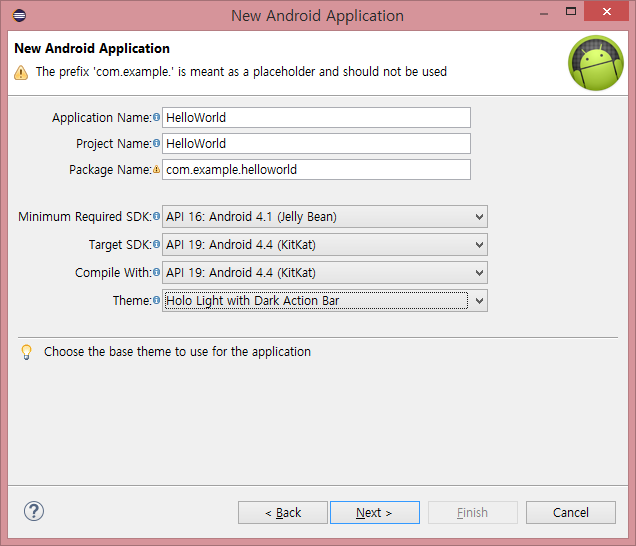Go to previous page with Back button
636x546 pixels.
[283, 513]
